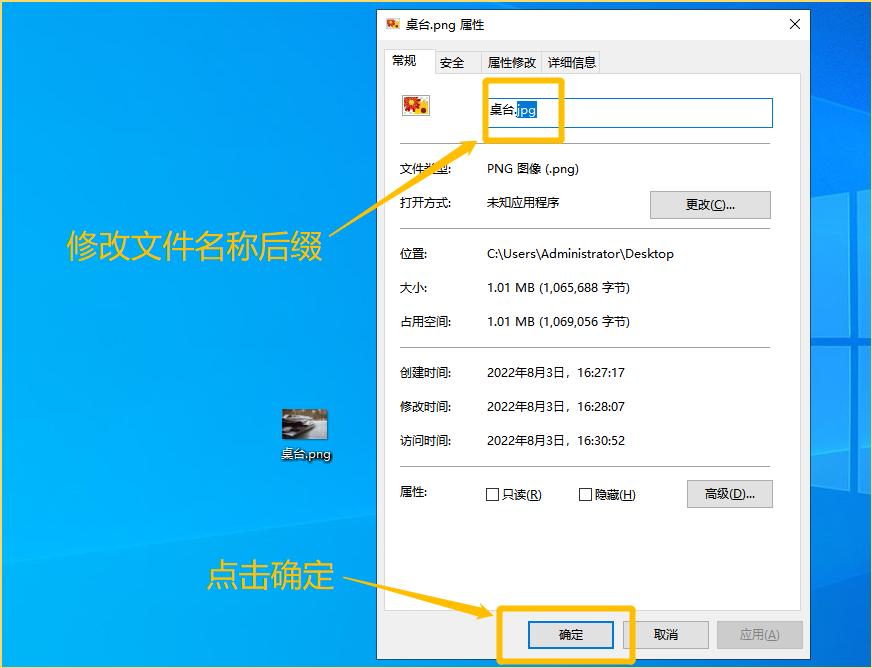Select the 桌台.png icon on the desktop
The height and width of the screenshot is (668, 872).
[305, 424]
